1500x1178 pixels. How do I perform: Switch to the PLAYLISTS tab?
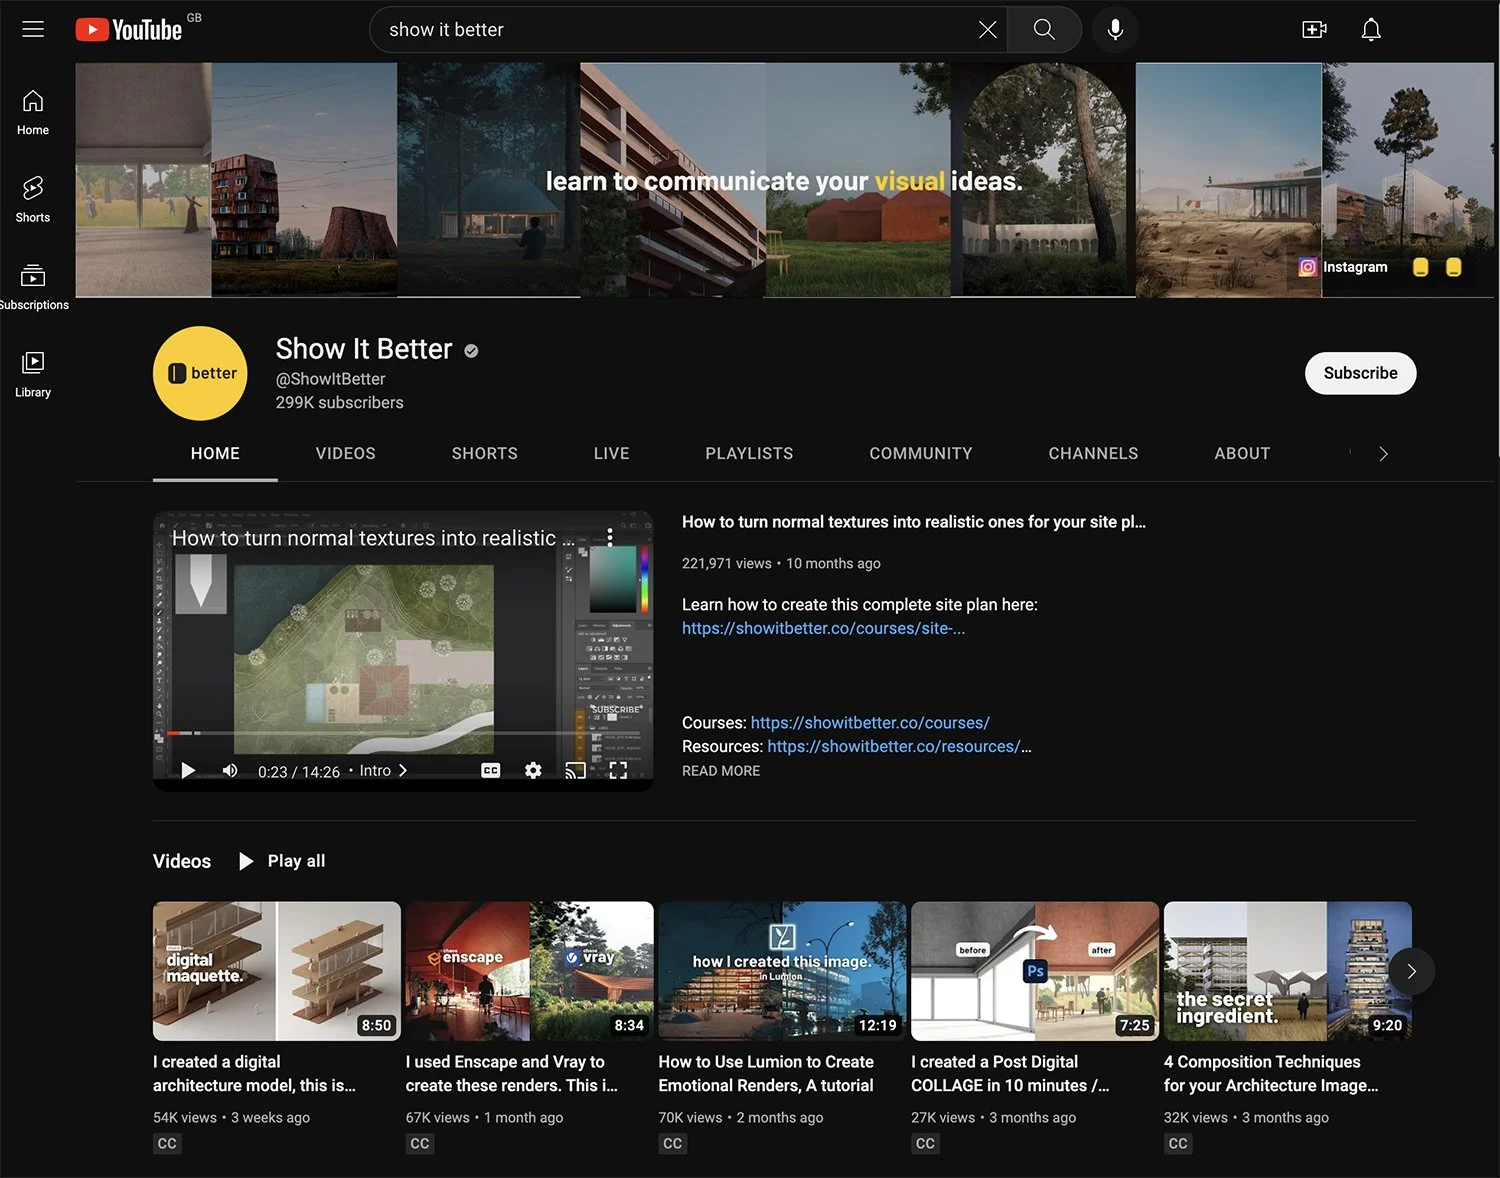coord(749,454)
